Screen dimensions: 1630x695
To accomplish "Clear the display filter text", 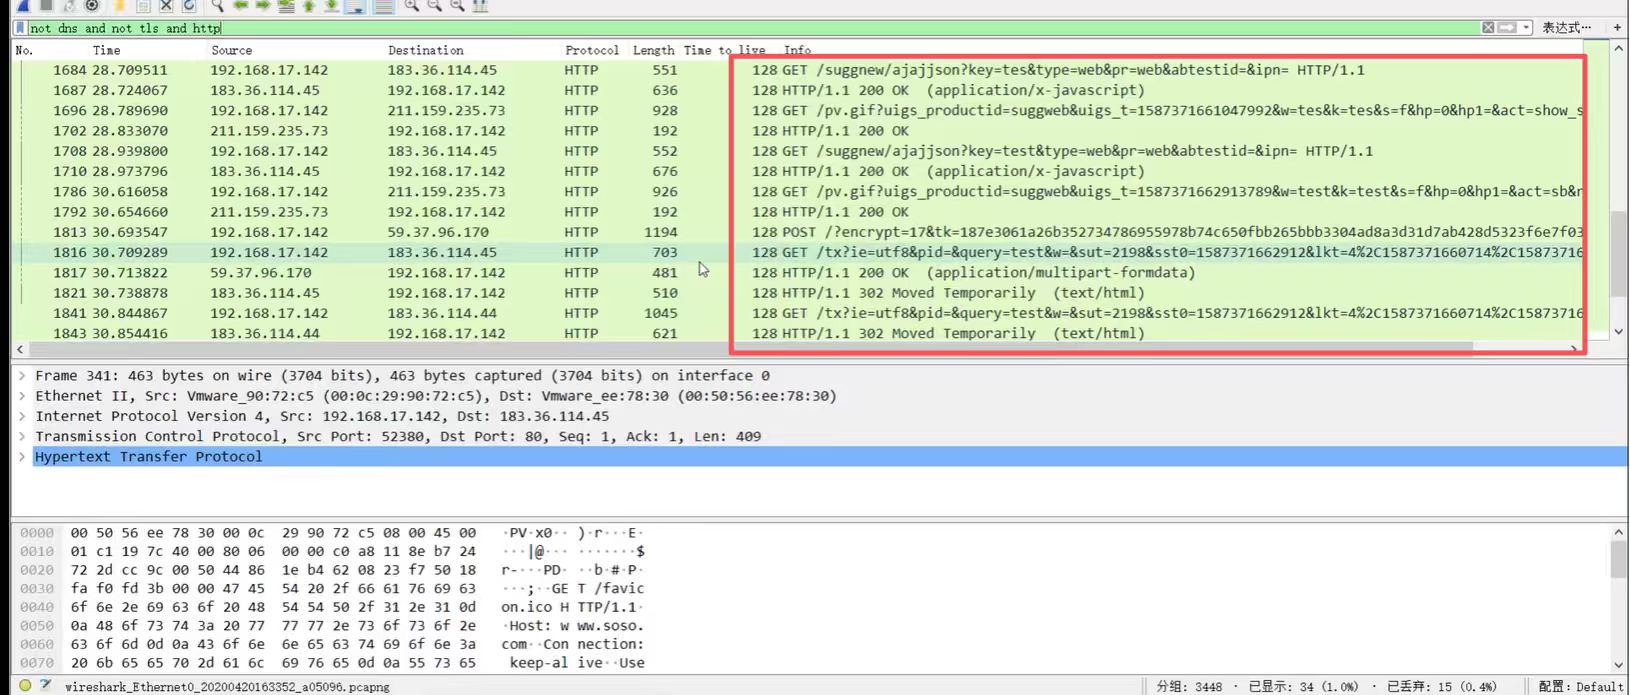I will pos(1488,28).
